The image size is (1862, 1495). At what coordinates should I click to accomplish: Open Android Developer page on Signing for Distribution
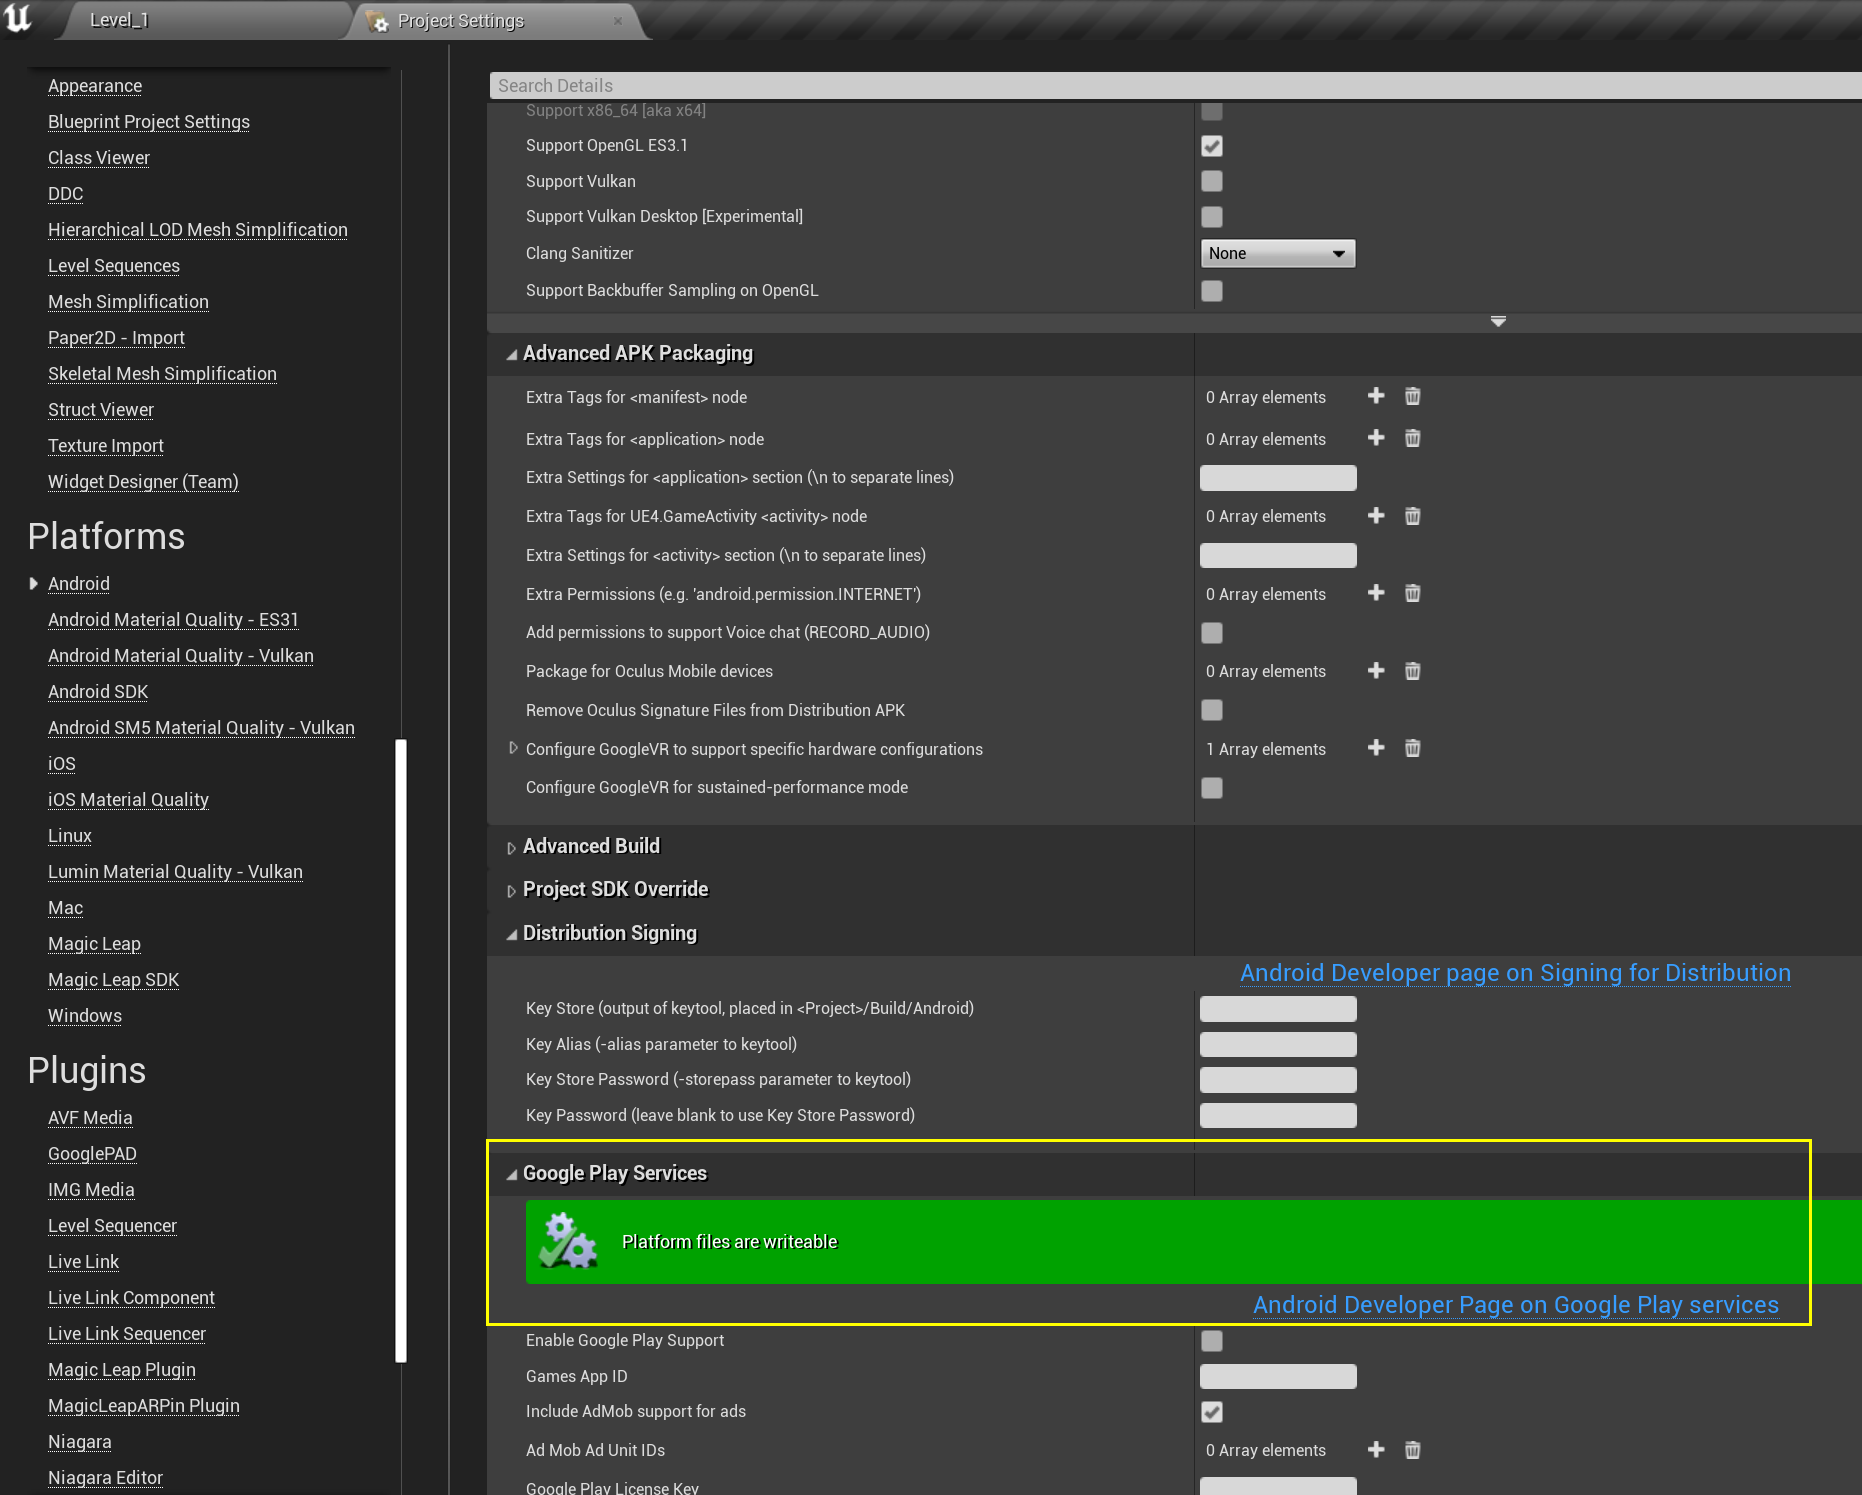[x=1515, y=973]
